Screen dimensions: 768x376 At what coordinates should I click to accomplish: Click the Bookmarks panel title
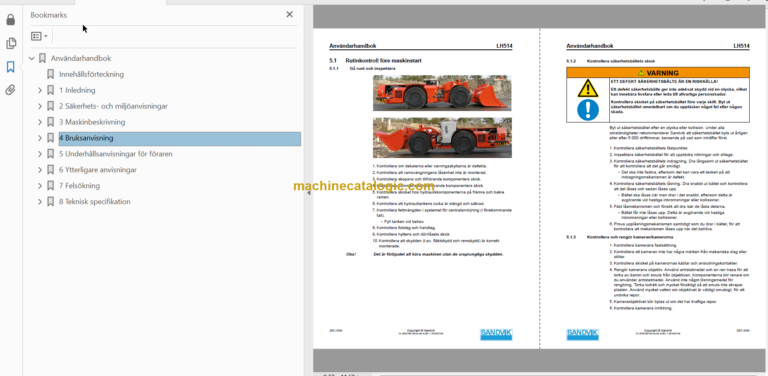48,15
